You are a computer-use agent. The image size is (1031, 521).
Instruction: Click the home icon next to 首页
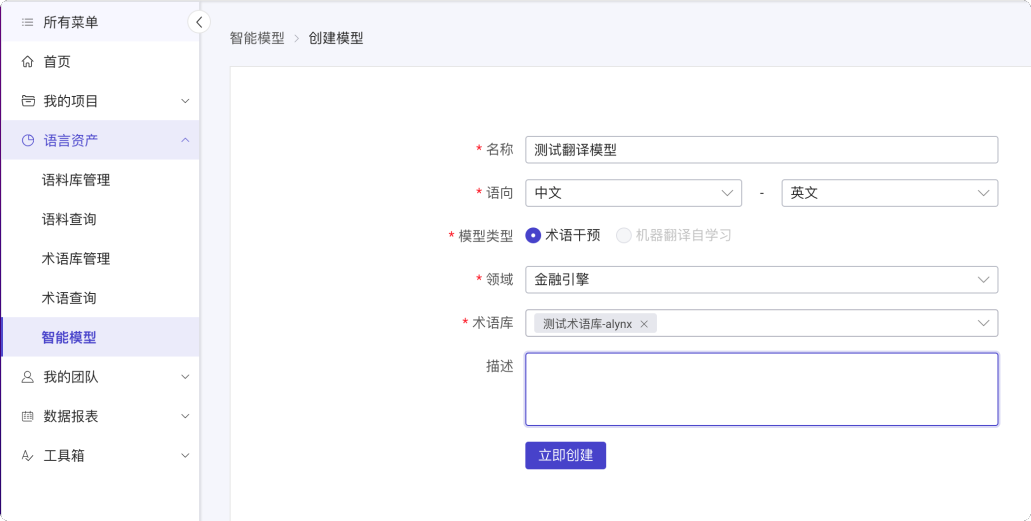28,62
